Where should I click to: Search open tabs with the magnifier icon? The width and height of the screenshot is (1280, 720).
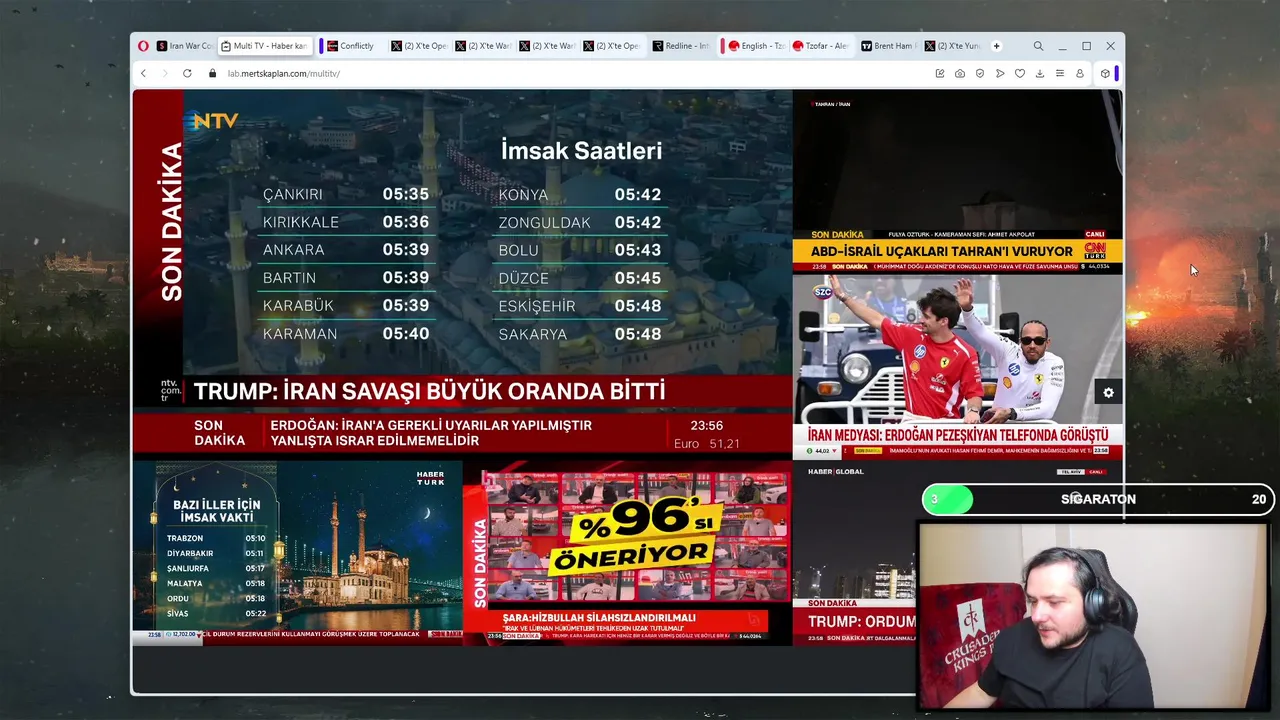pos(1038,46)
